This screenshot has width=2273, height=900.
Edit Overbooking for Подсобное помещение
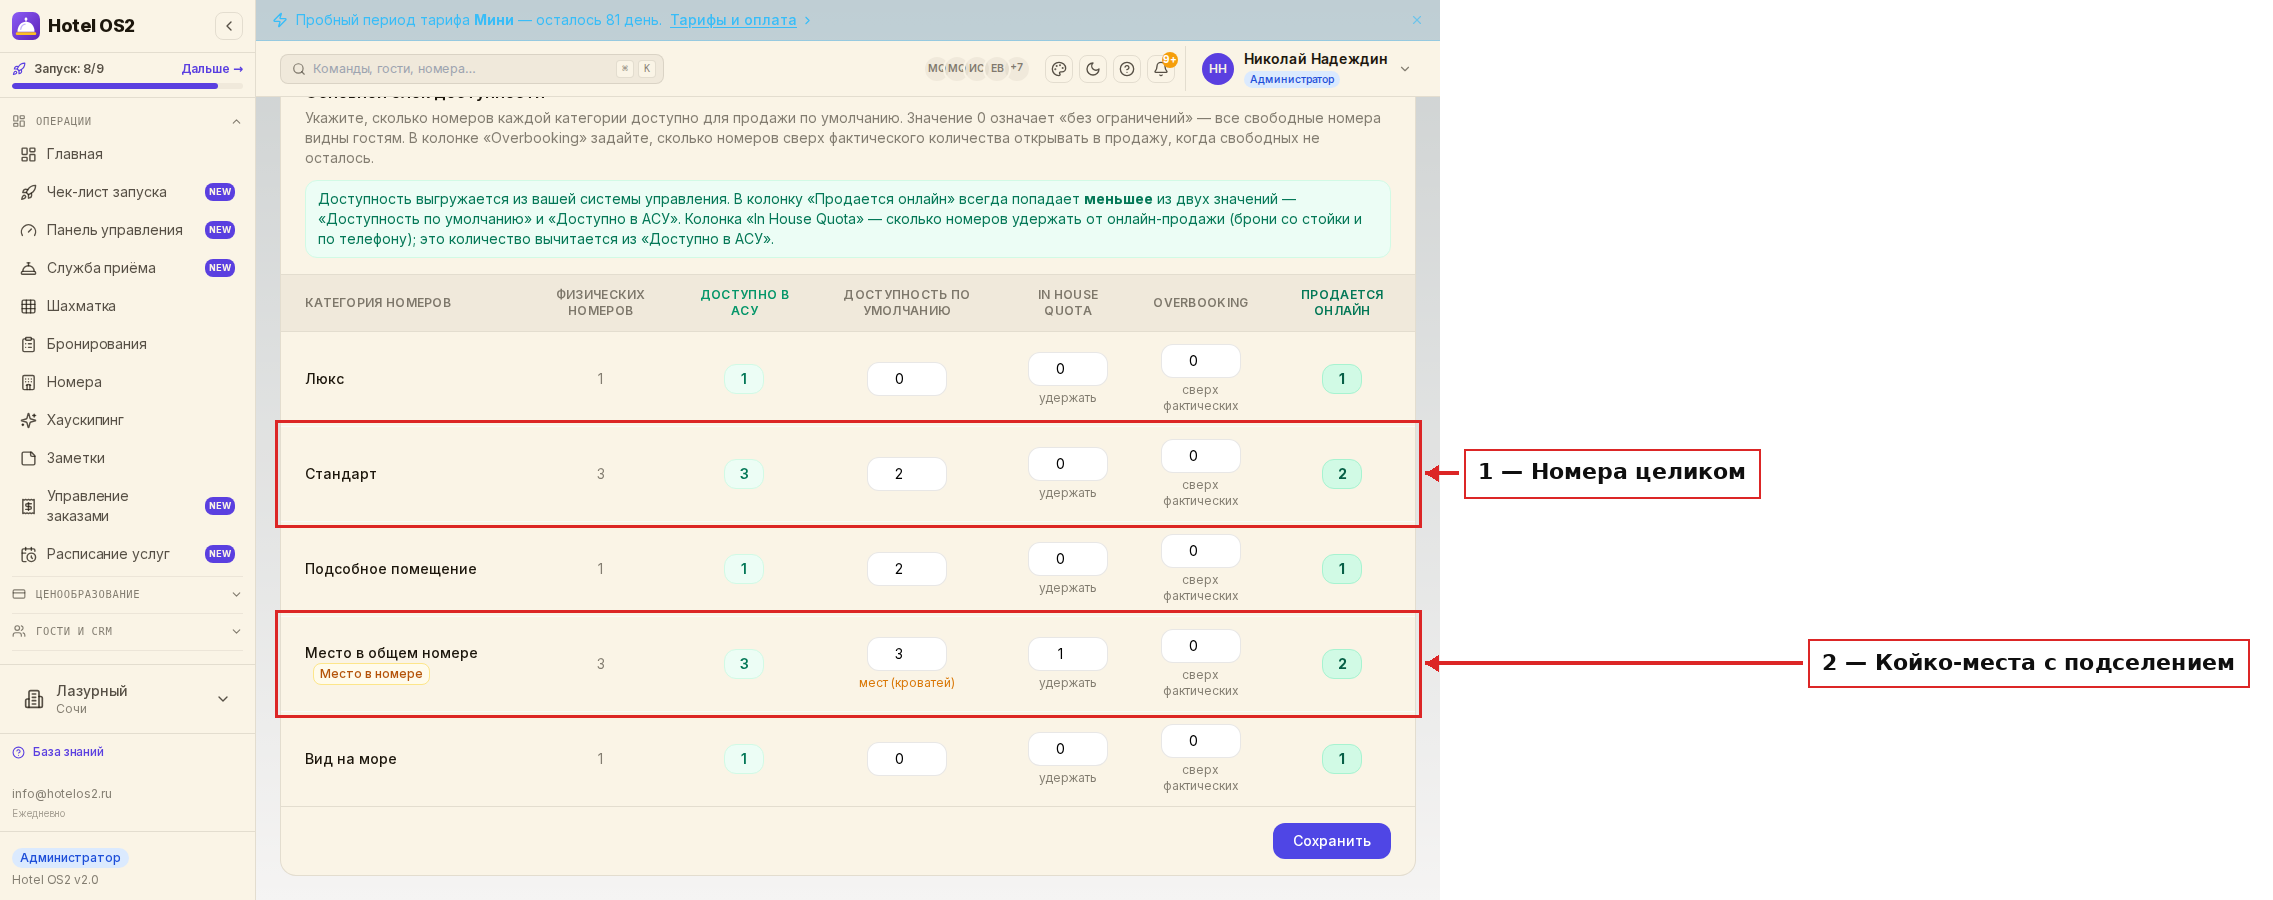pyautogui.click(x=1201, y=551)
